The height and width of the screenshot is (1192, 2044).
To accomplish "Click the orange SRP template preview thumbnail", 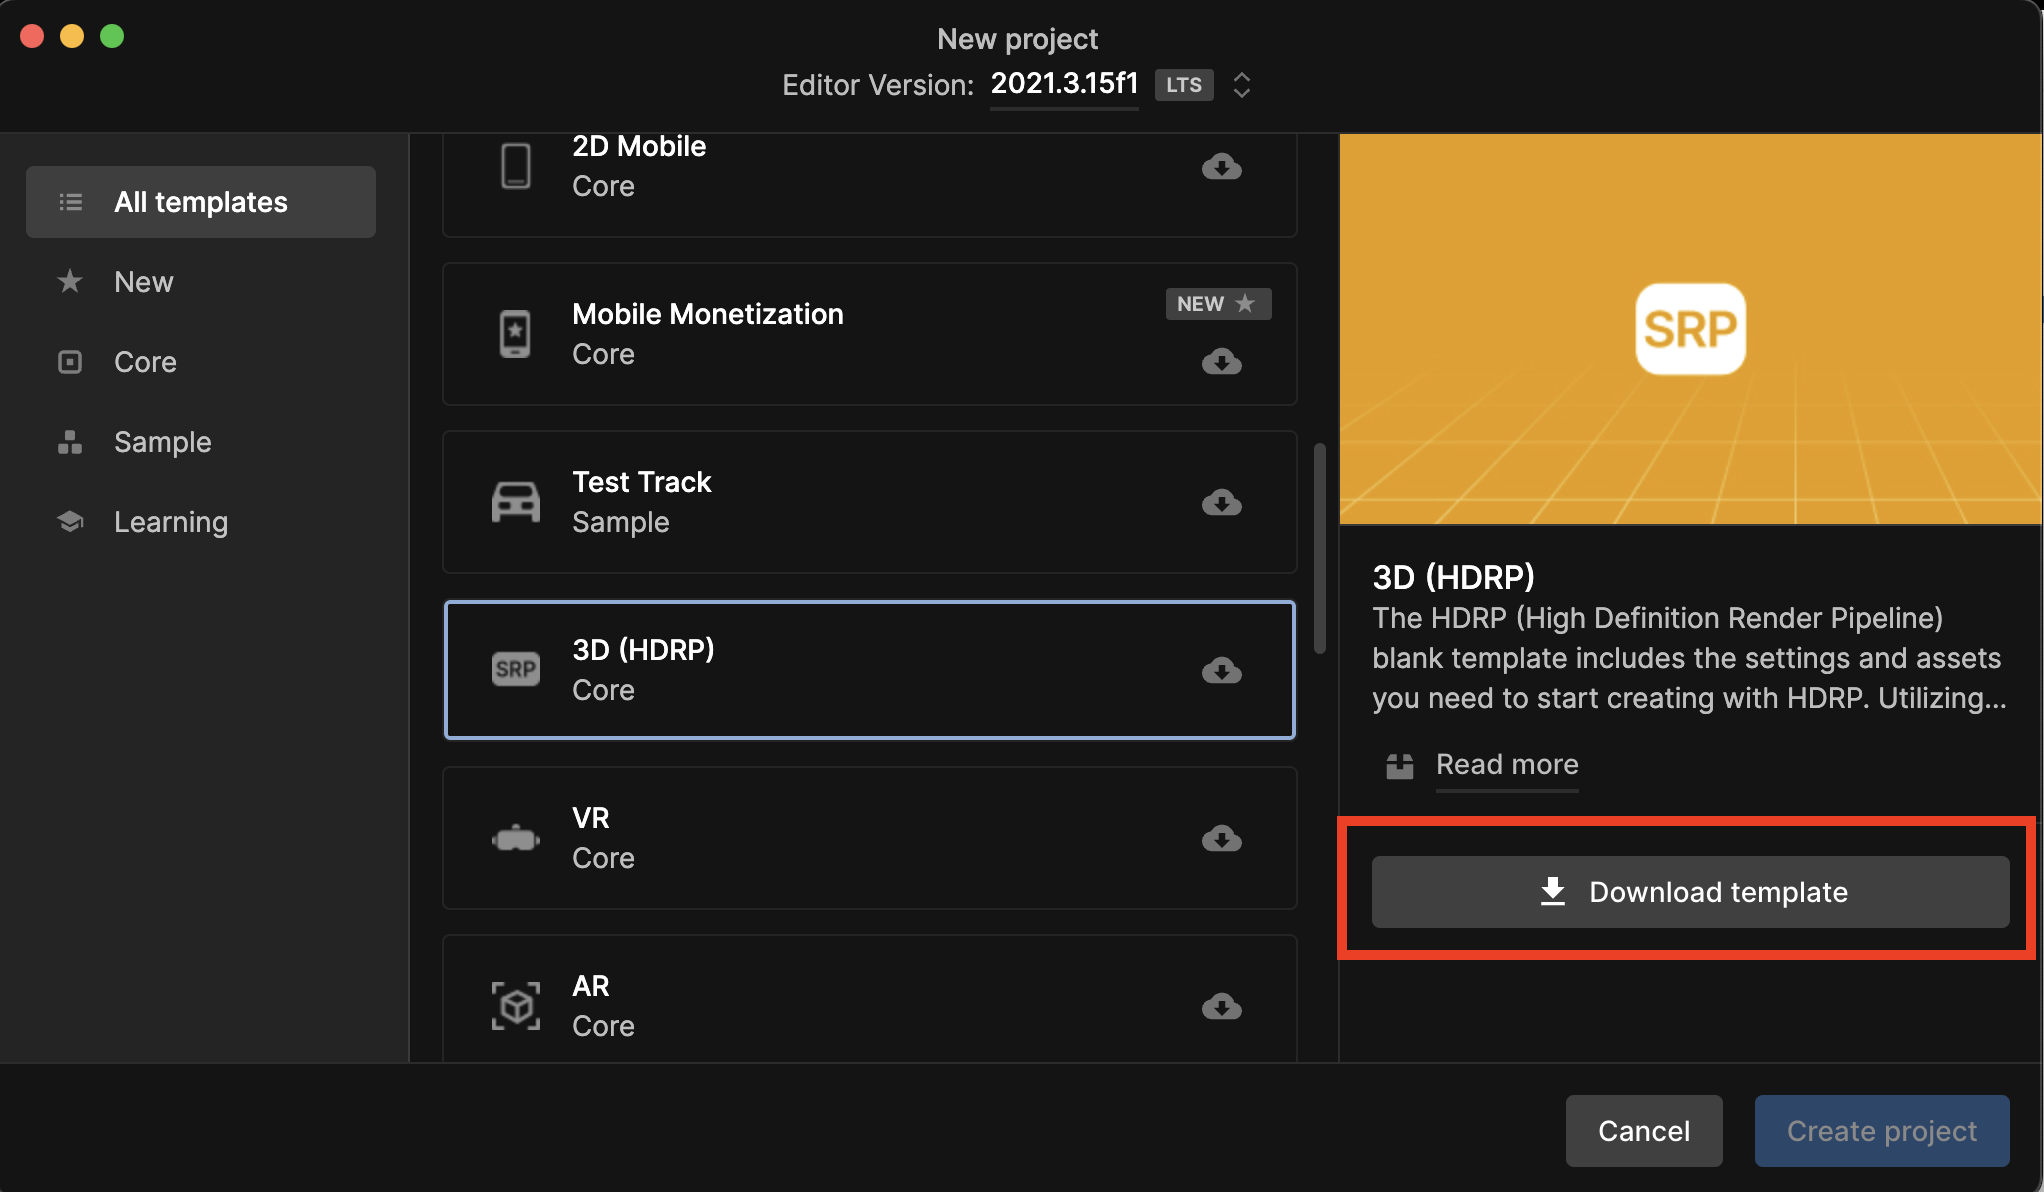I will [x=1690, y=328].
